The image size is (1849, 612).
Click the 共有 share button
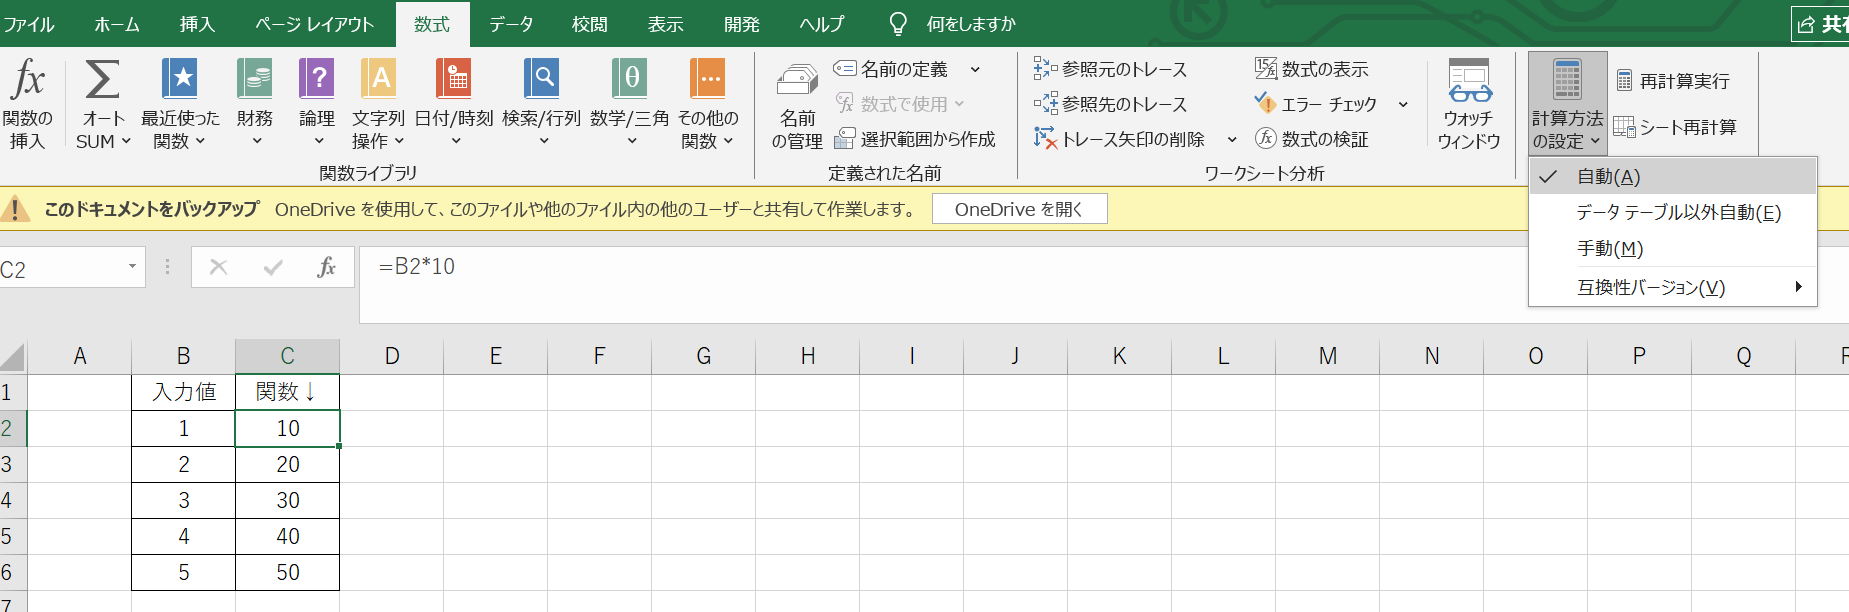pyautogui.click(x=1822, y=24)
